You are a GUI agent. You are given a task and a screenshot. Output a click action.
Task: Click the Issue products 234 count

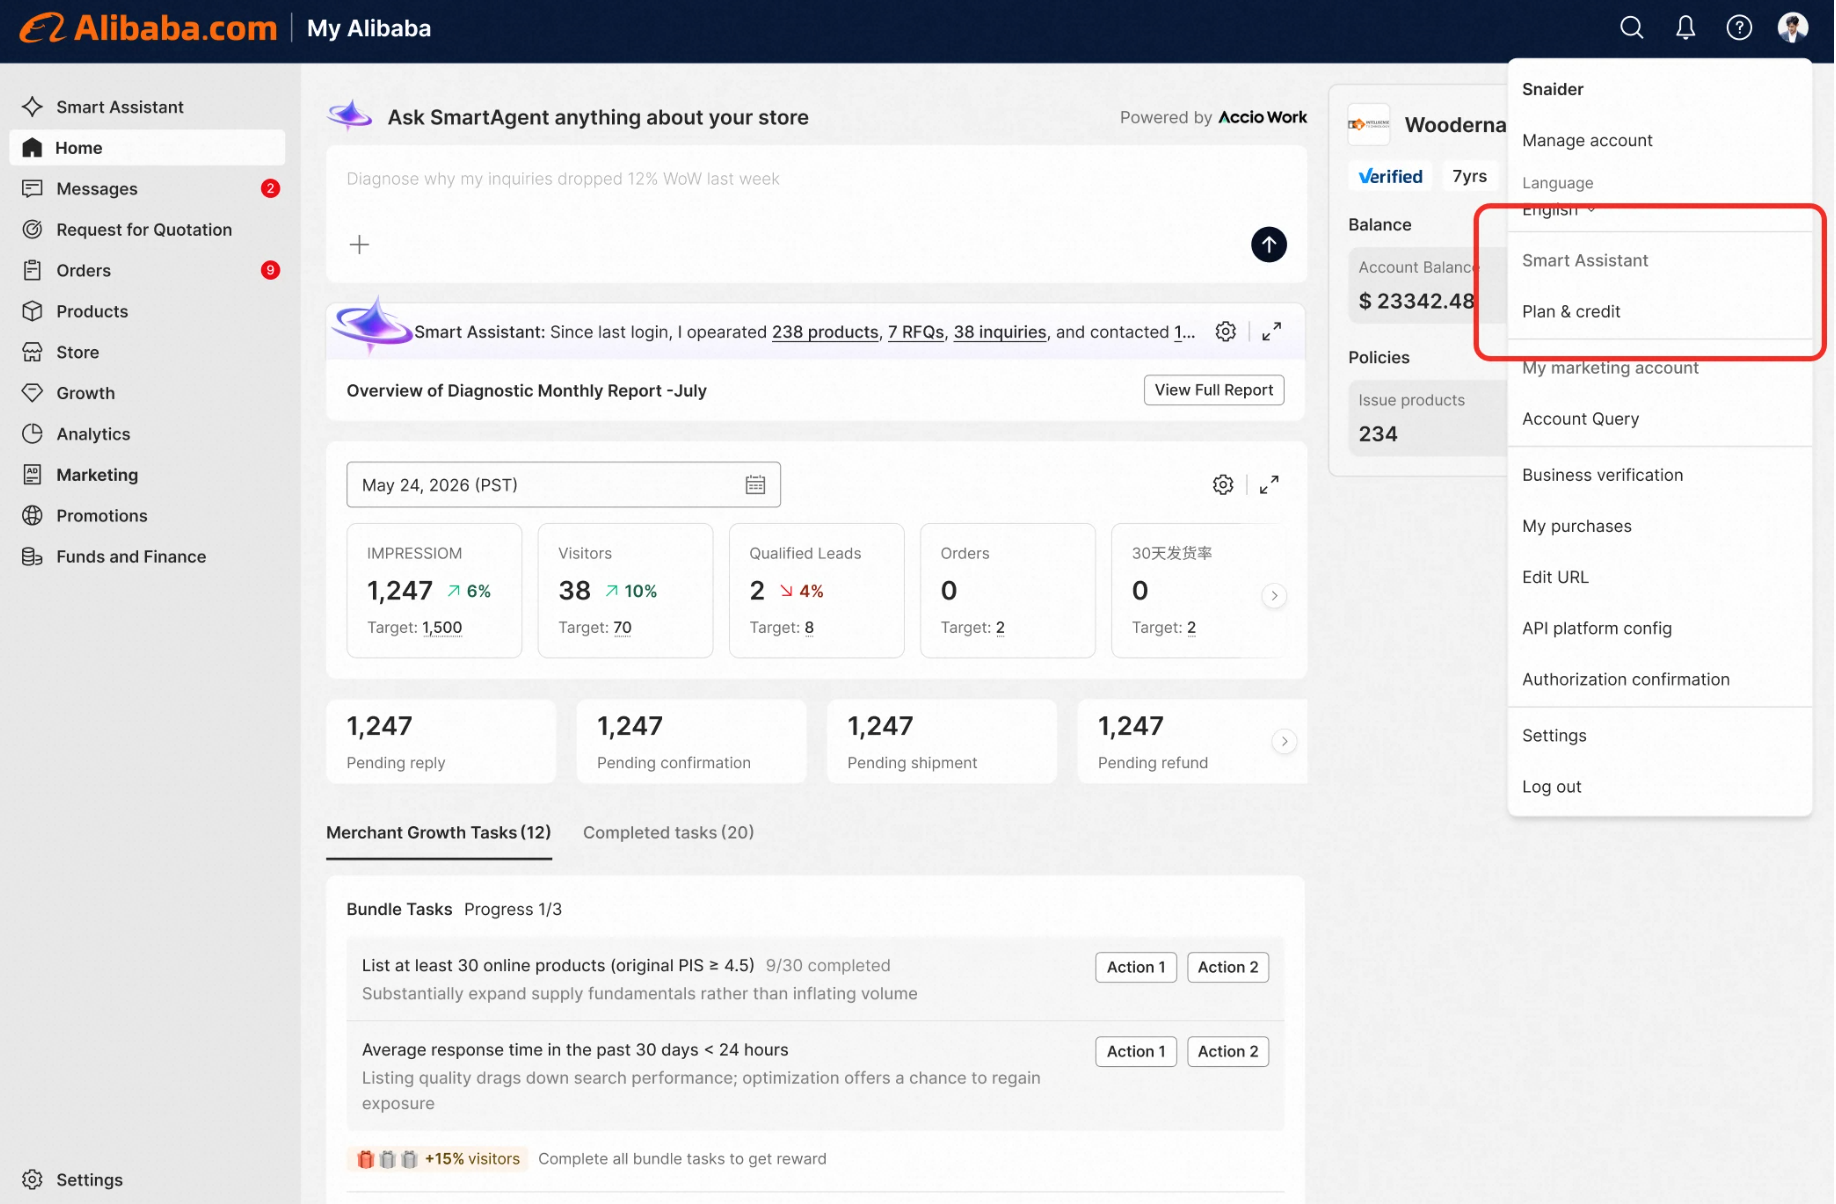(x=1379, y=435)
